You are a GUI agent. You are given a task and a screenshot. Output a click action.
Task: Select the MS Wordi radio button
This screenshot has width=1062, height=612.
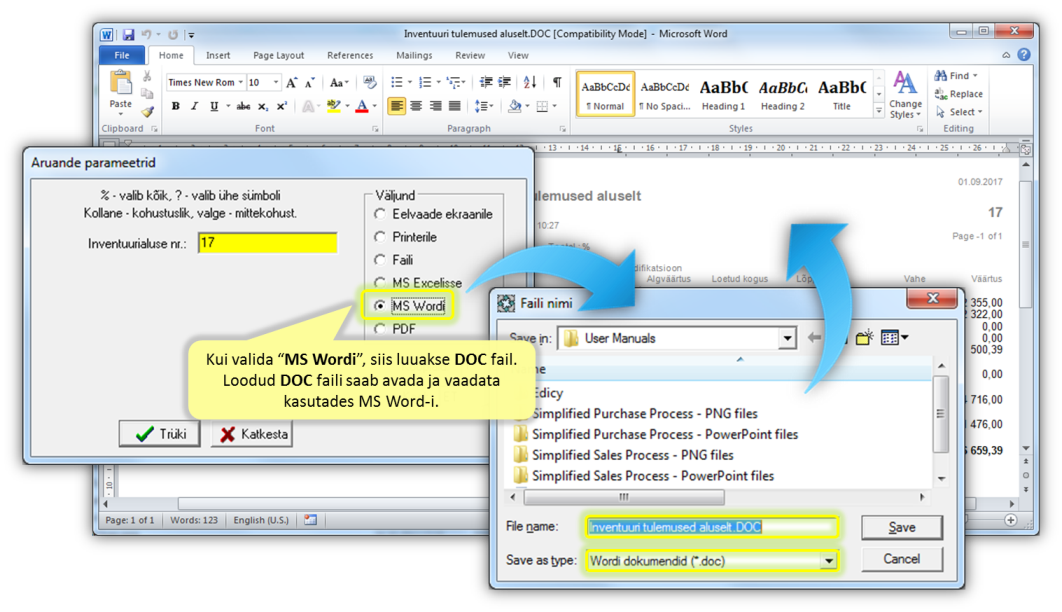pyautogui.click(x=380, y=306)
